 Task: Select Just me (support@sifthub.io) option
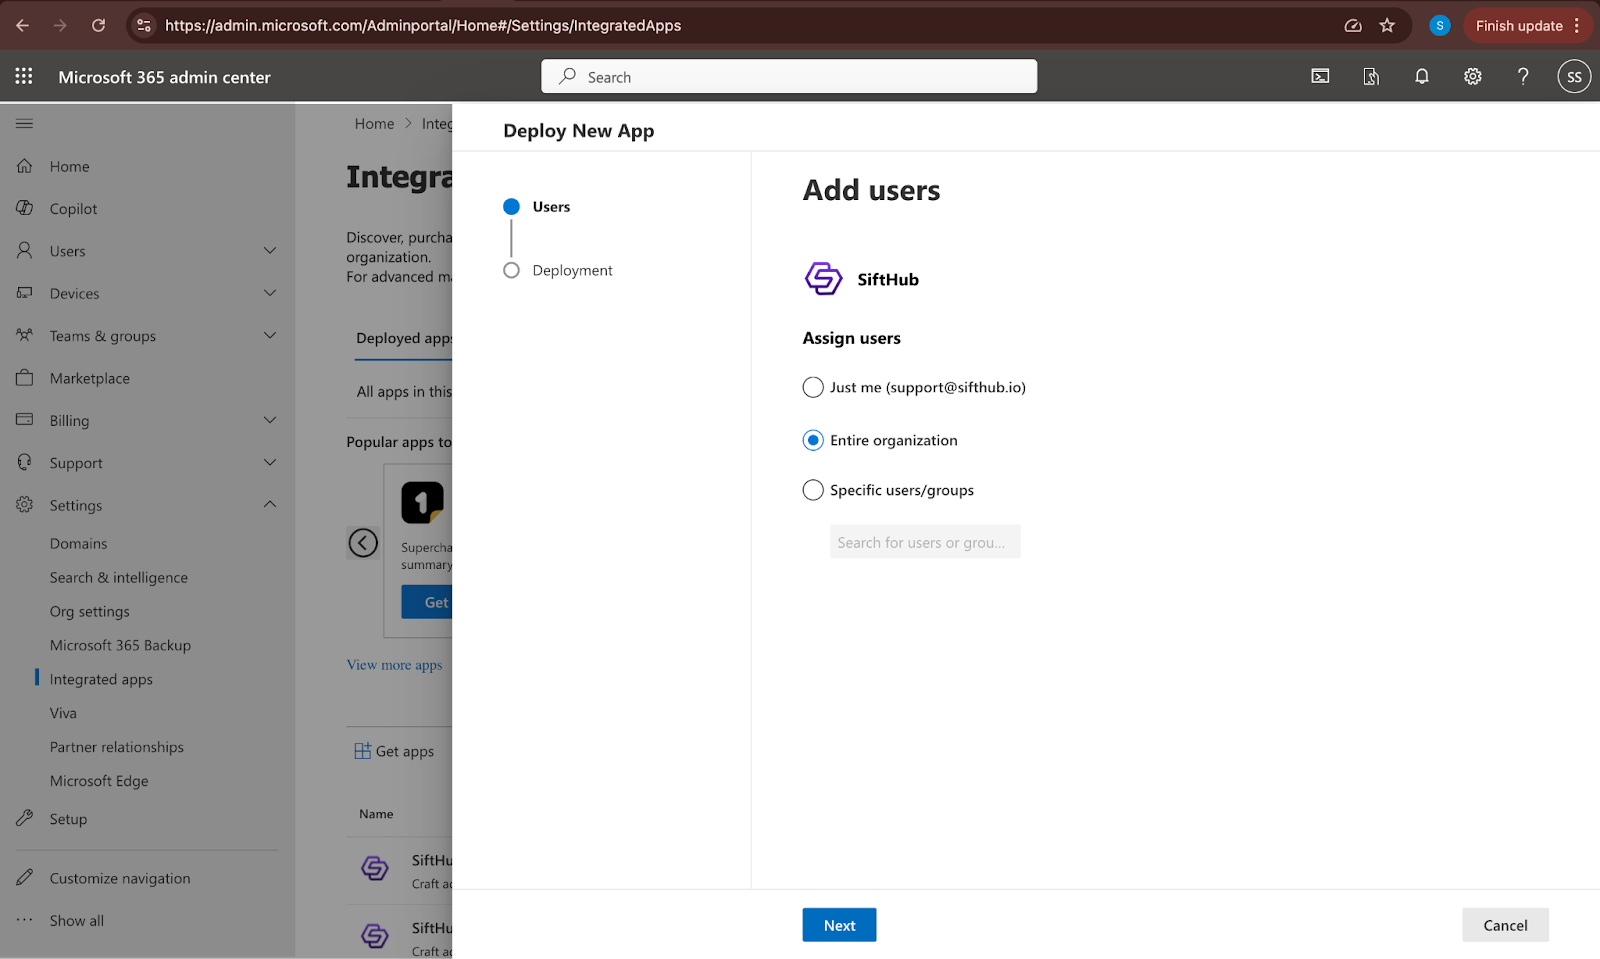tap(813, 387)
